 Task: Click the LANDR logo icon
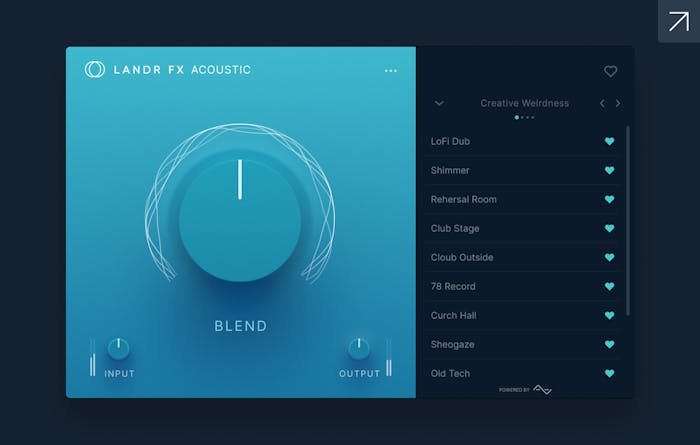[x=95, y=70]
